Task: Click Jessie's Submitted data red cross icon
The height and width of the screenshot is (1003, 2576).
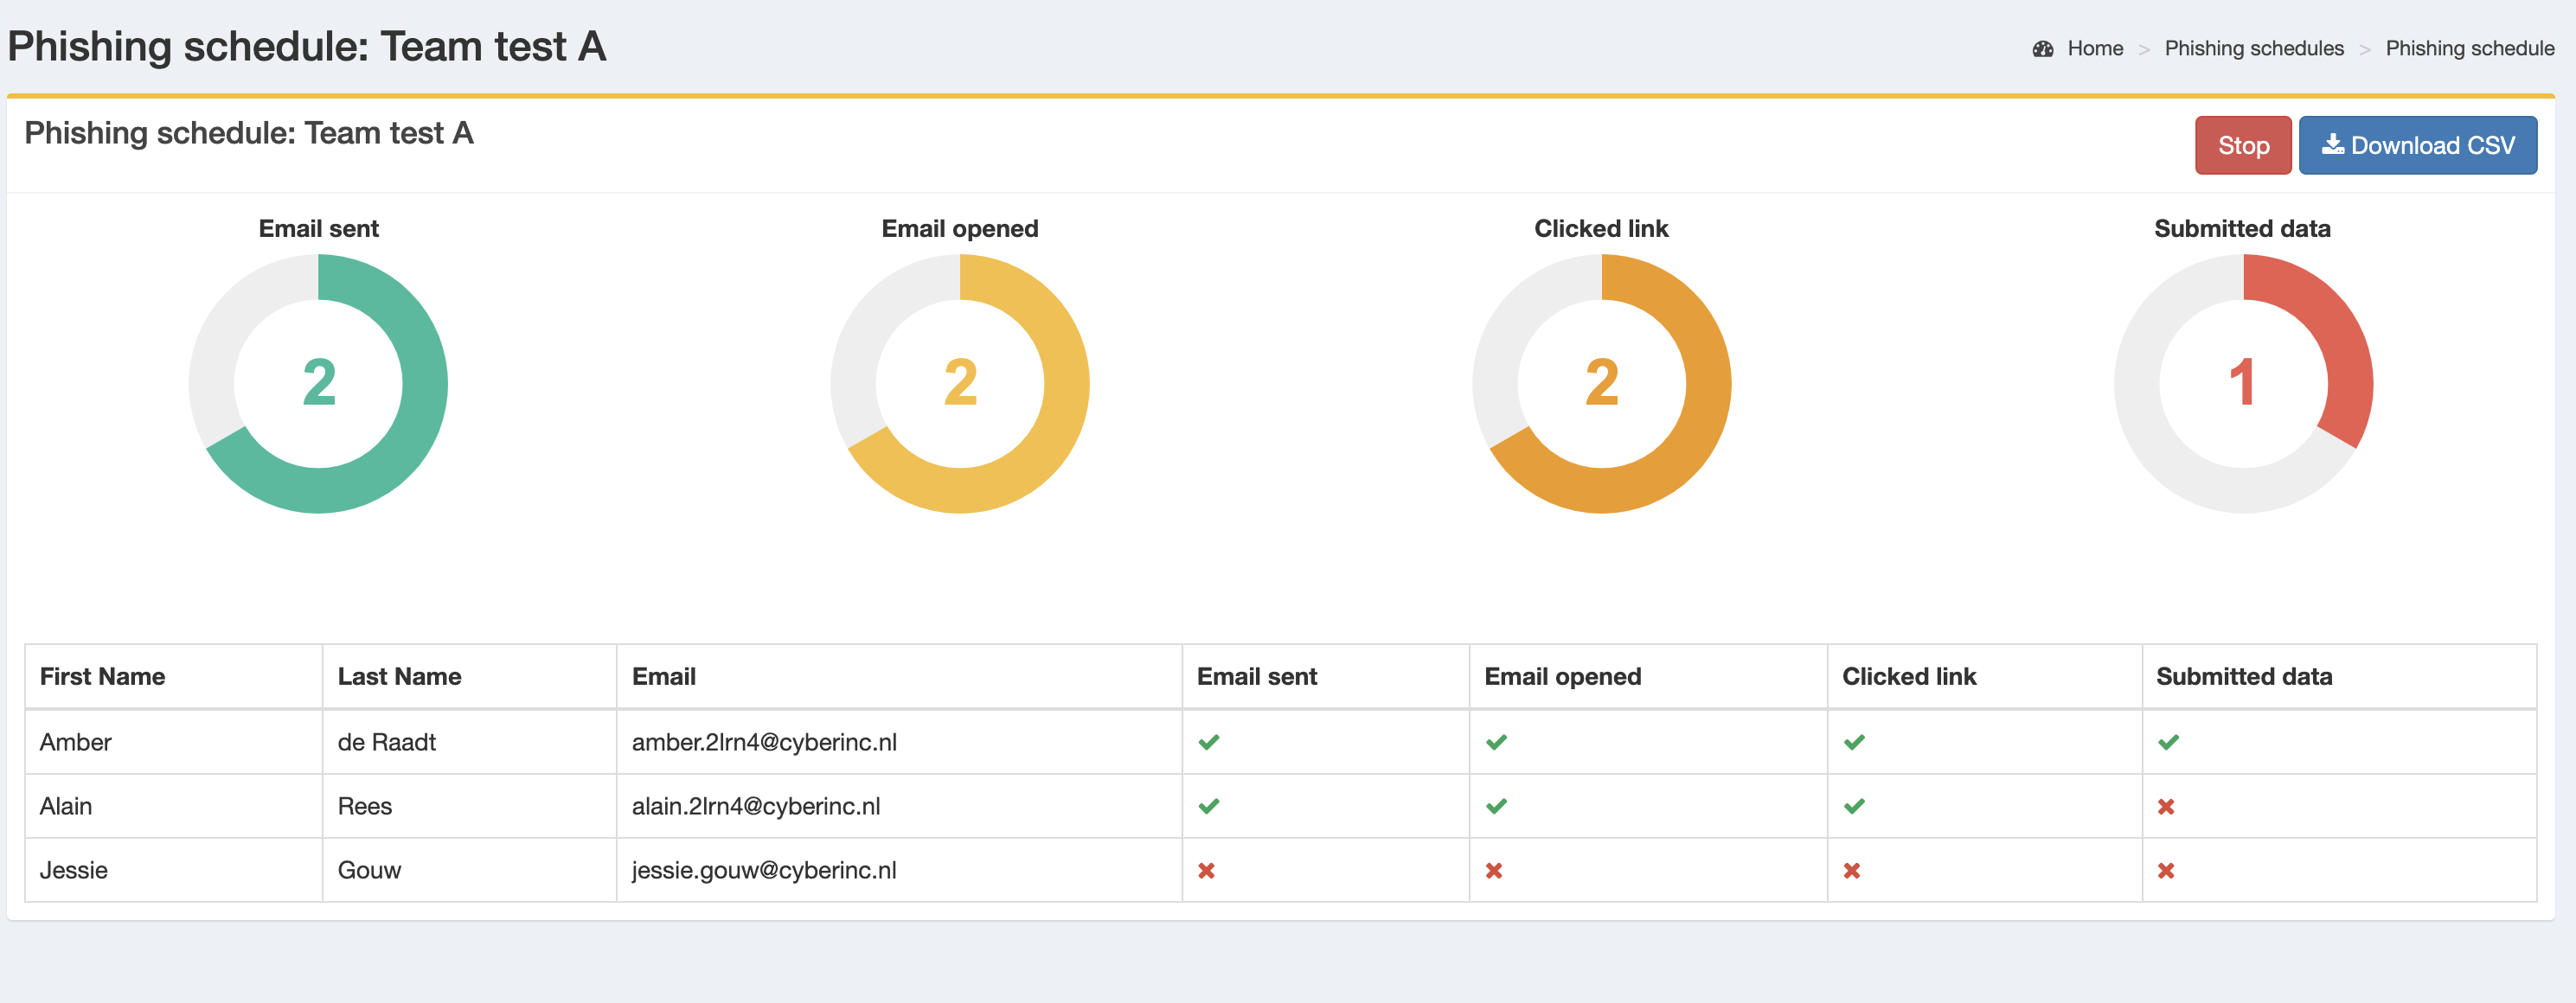Action: coord(2166,870)
